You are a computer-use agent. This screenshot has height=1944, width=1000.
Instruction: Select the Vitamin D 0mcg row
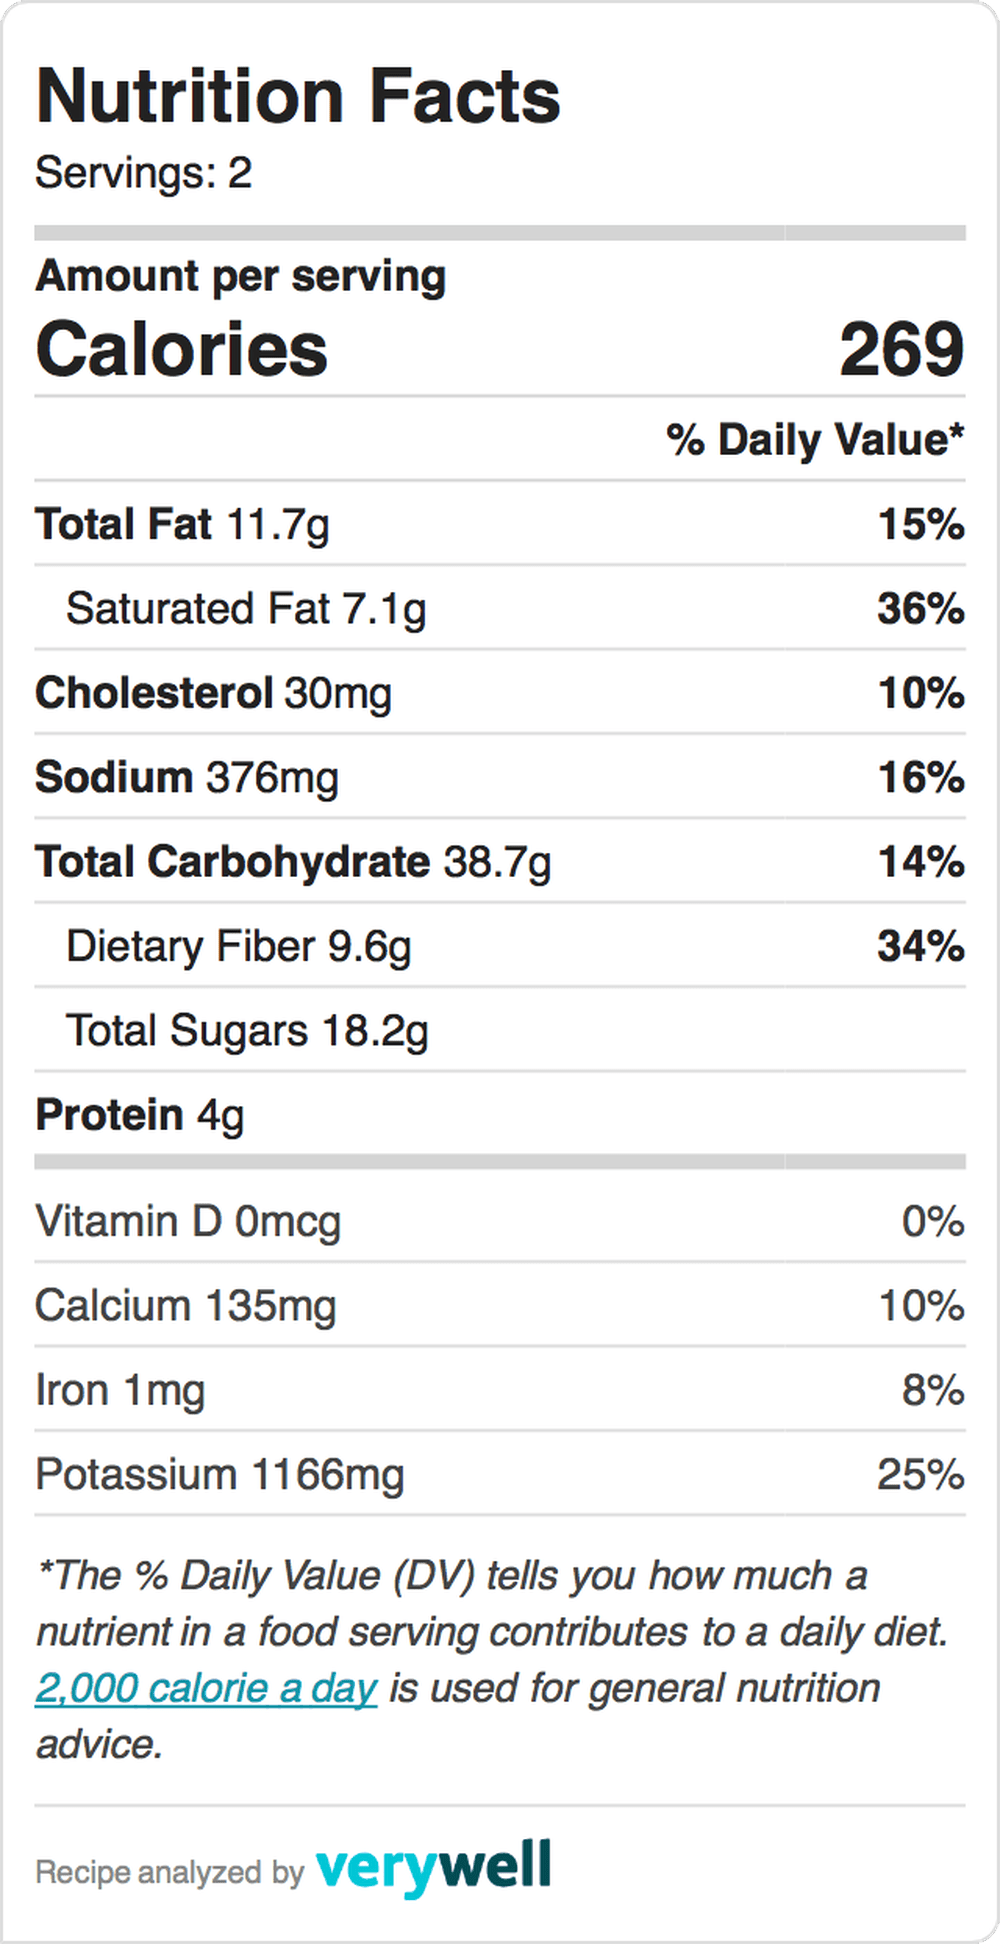[500, 1221]
